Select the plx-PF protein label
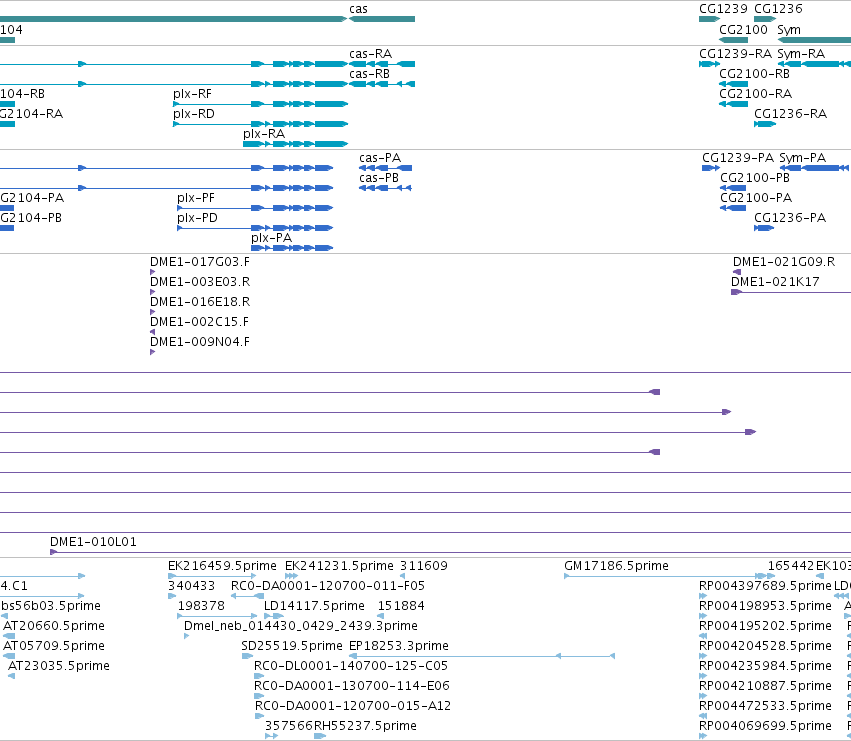This screenshot has height=741, width=851. point(196,198)
